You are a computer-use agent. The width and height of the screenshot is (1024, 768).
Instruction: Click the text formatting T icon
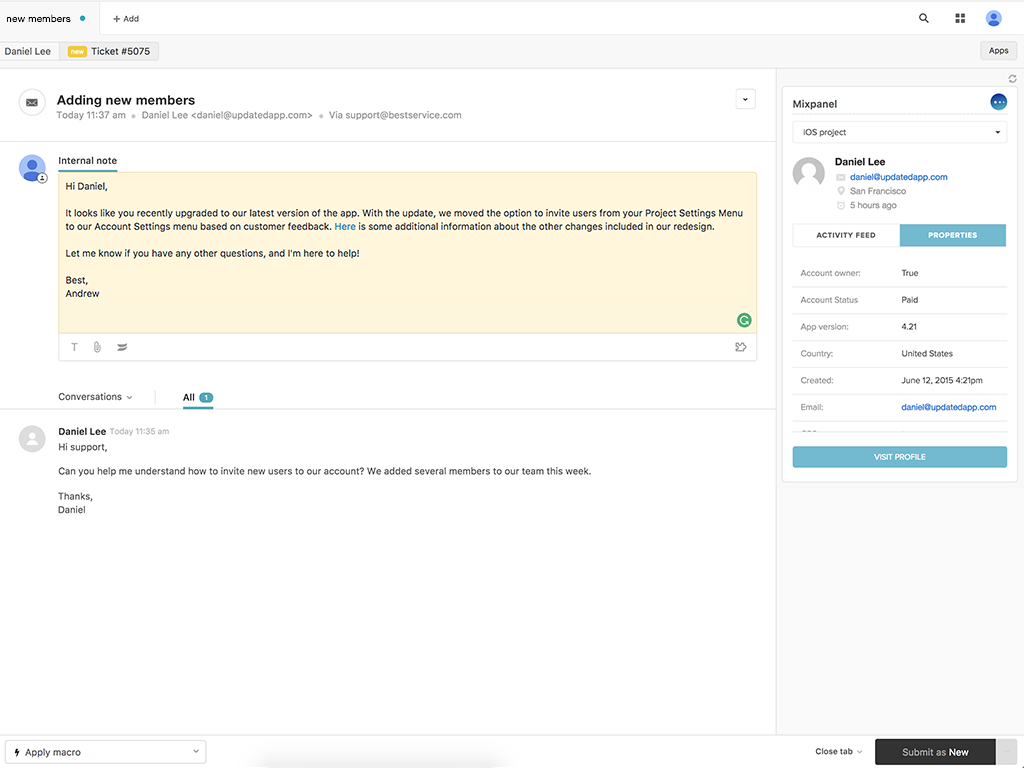(x=74, y=347)
